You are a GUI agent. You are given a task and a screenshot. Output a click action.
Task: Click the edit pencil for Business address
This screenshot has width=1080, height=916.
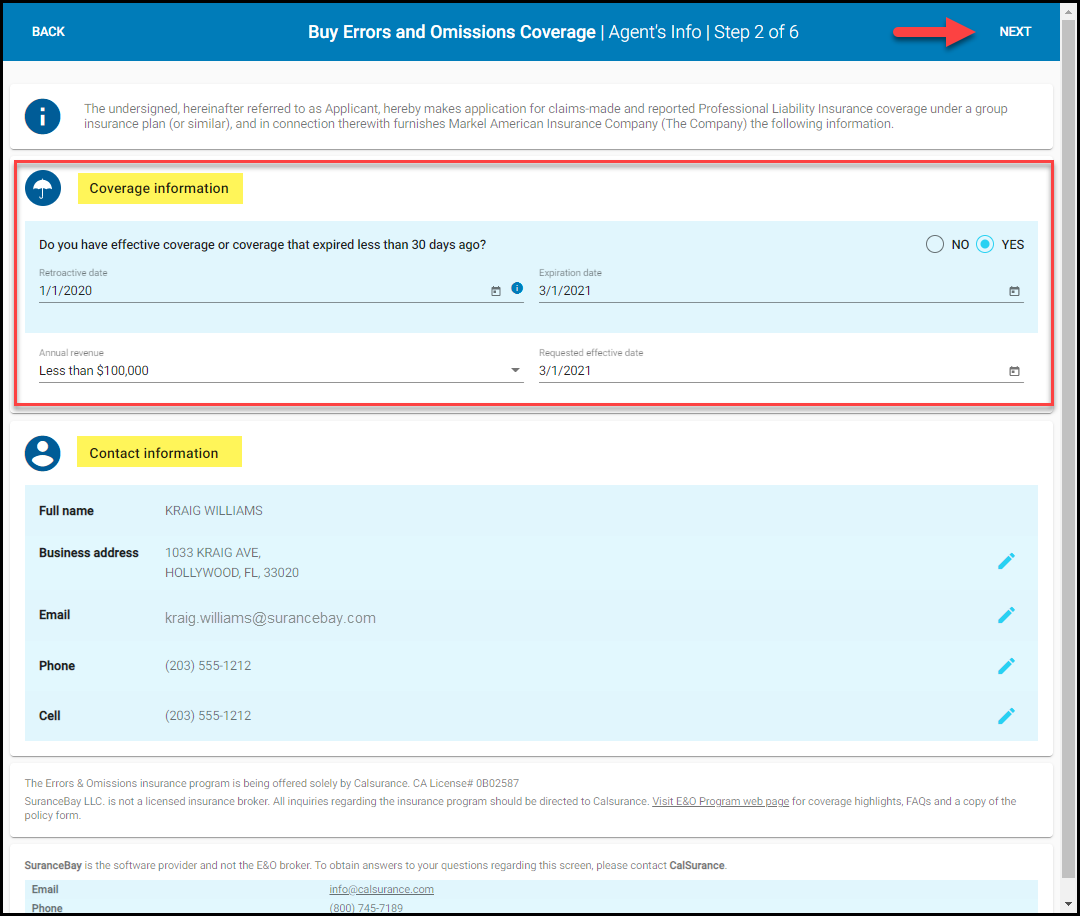coord(1006,561)
